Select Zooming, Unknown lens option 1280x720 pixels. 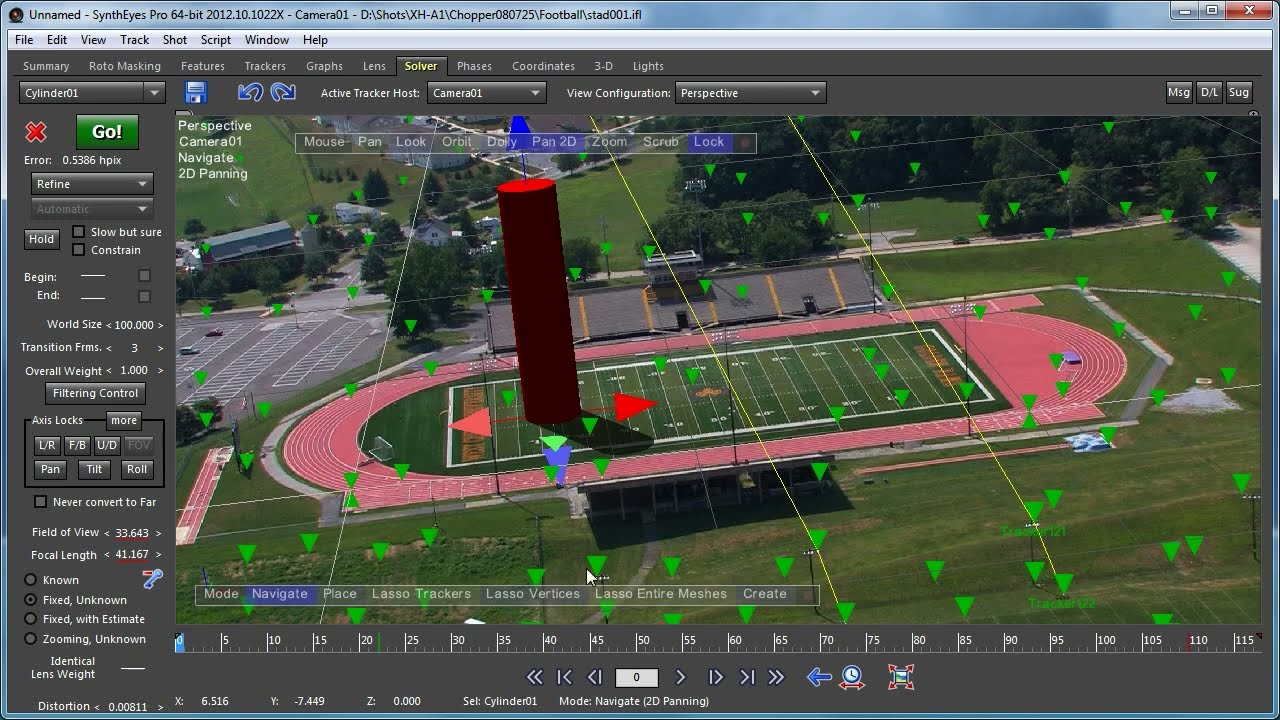(31, 639)
